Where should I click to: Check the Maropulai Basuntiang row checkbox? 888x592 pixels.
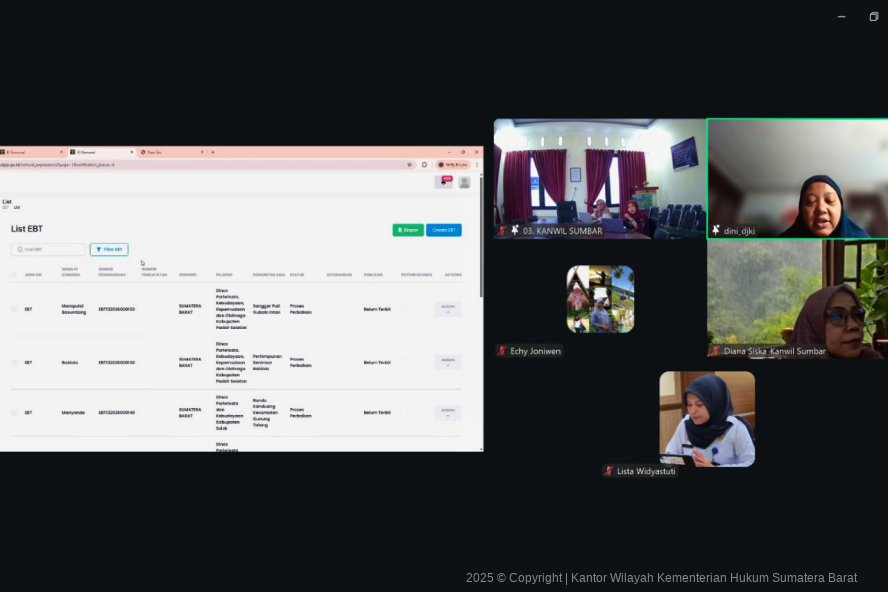(15, 309)
